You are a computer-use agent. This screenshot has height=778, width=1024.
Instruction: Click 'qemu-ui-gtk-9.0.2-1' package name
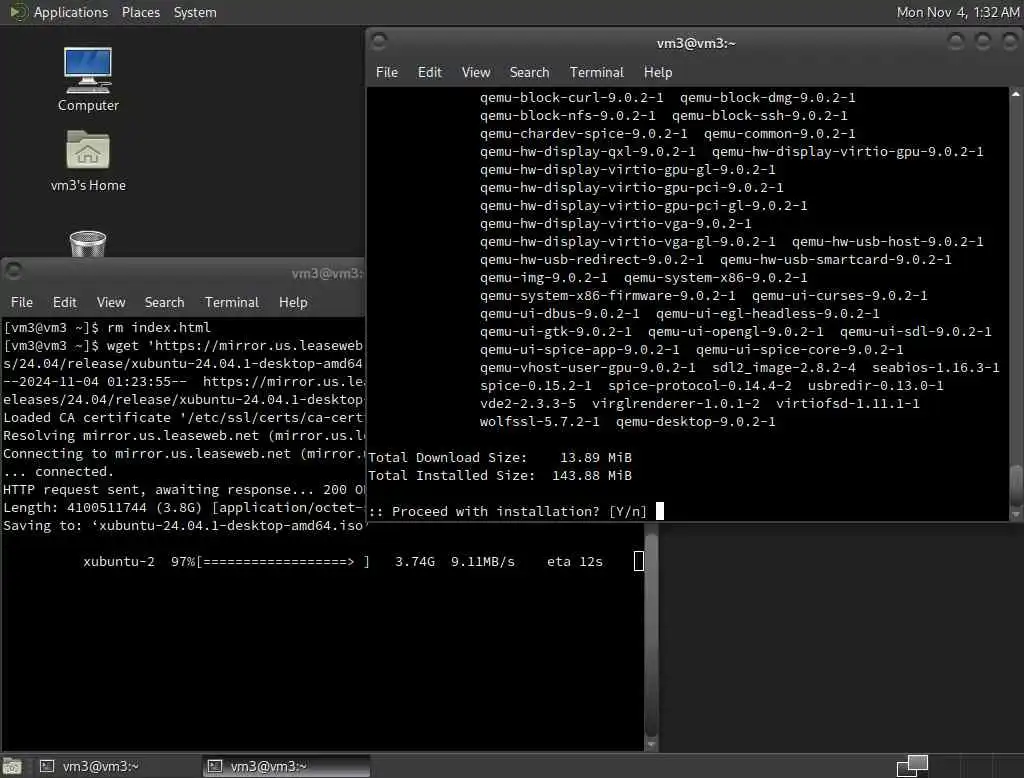coord(555,331)
